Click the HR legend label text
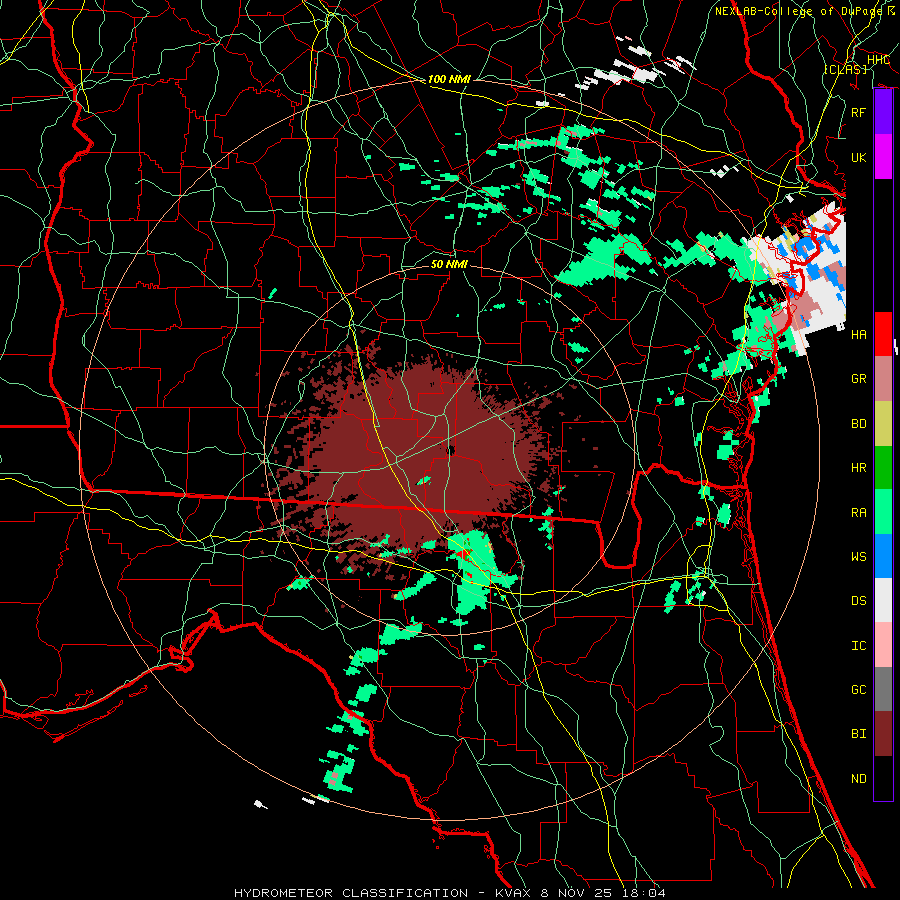 858,468
